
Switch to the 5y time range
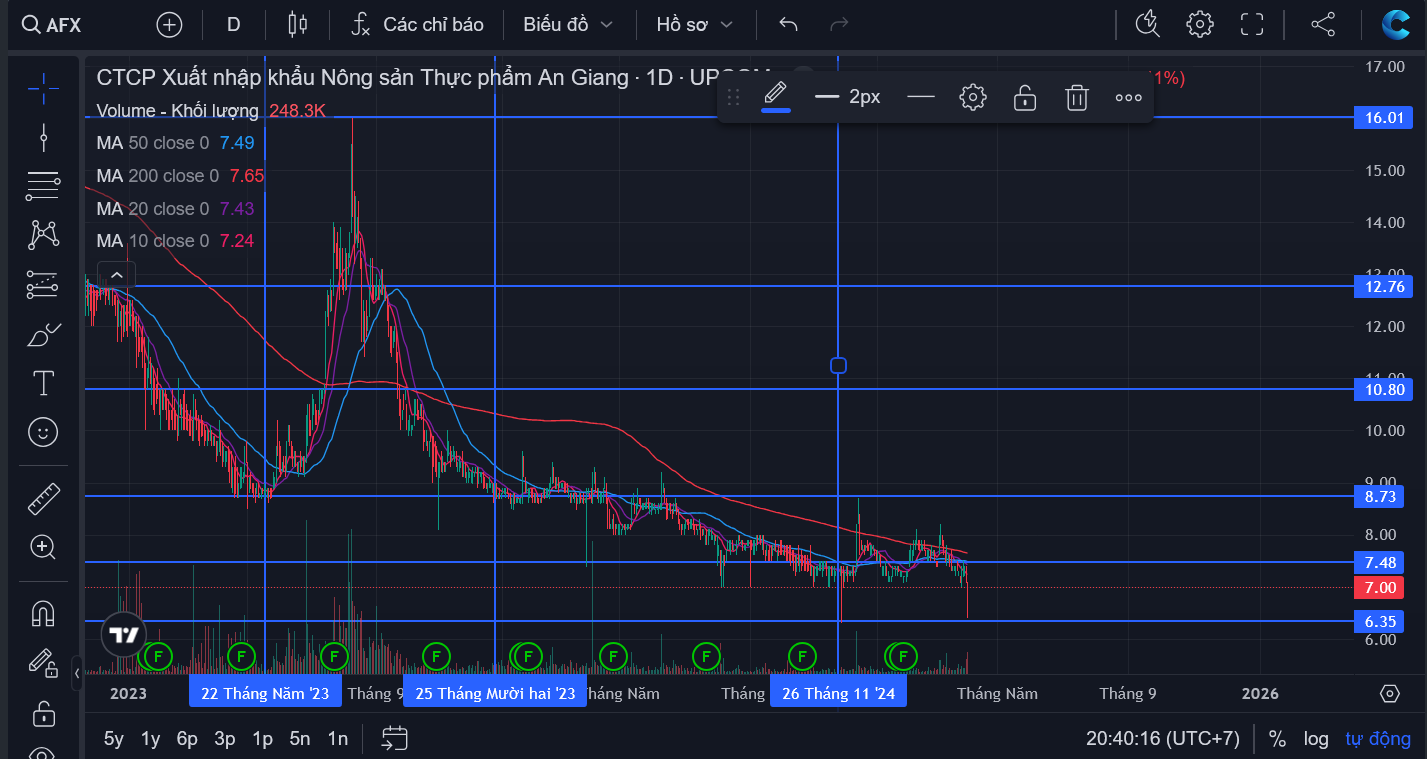[x=114, y=739]
